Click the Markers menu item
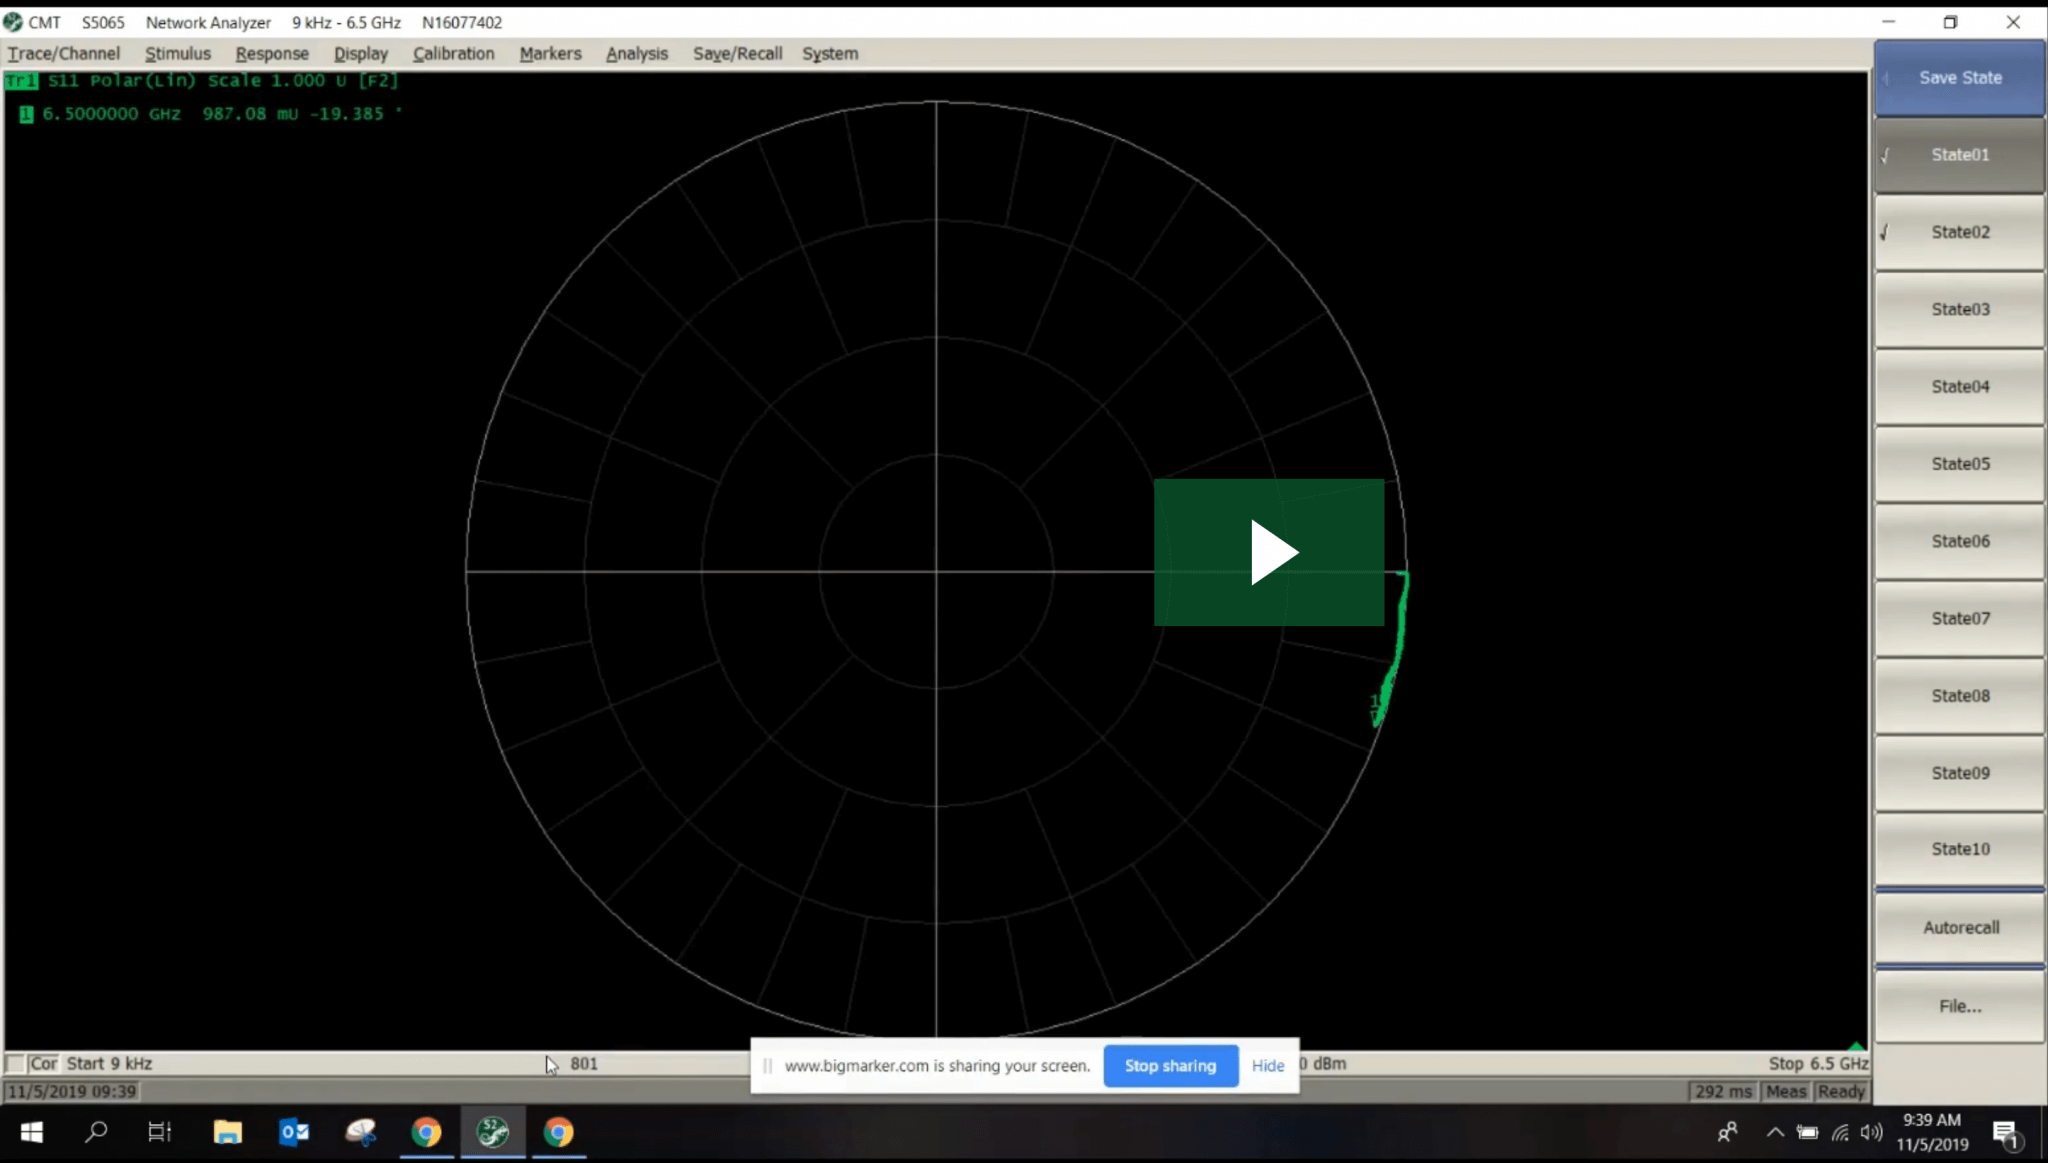The width and height of the screenshot is (2048, 1163). (549, 53)
